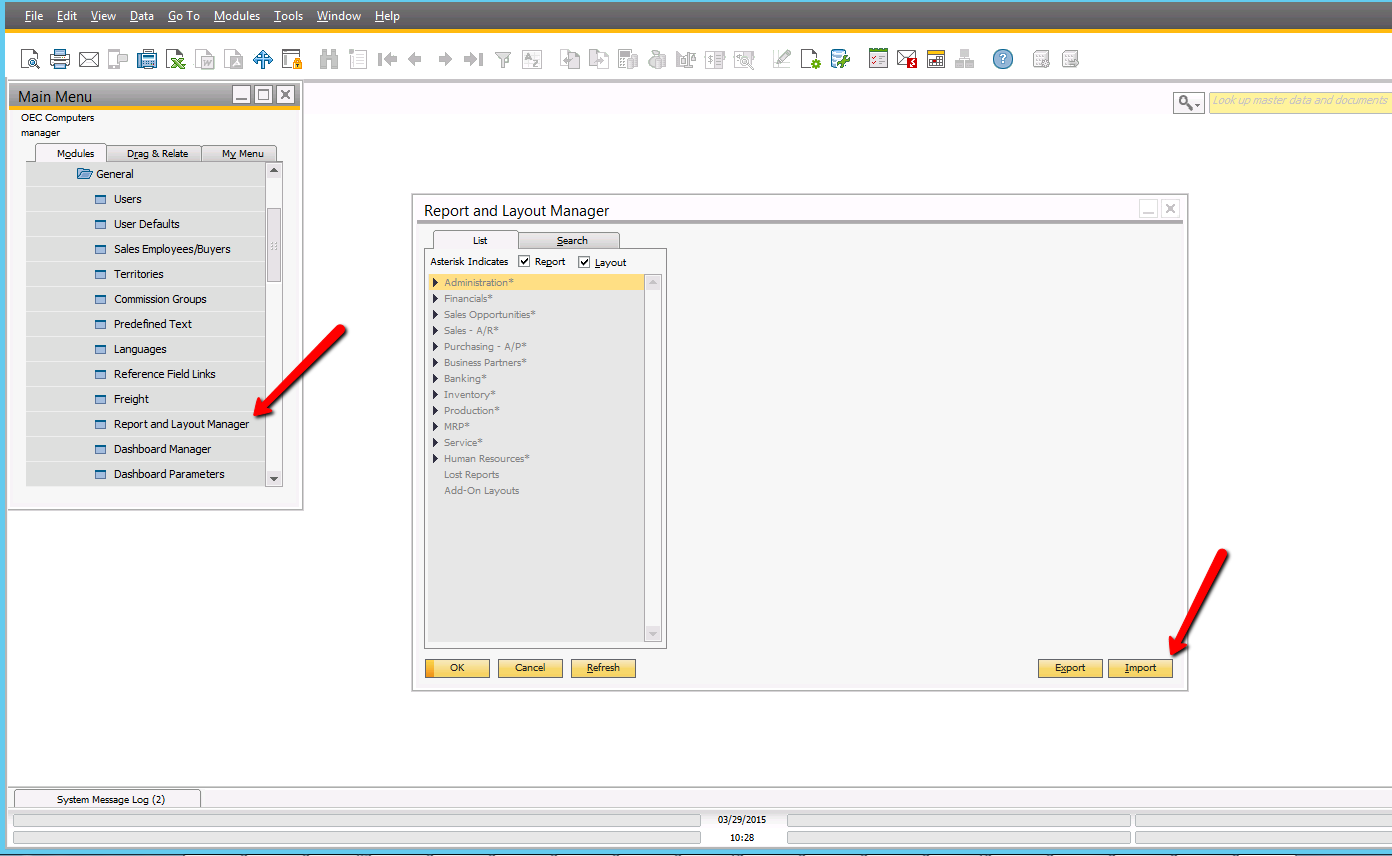Click the printer icon in the toolbar
This screenshot has width=1392, height=856.
(60, 60)
